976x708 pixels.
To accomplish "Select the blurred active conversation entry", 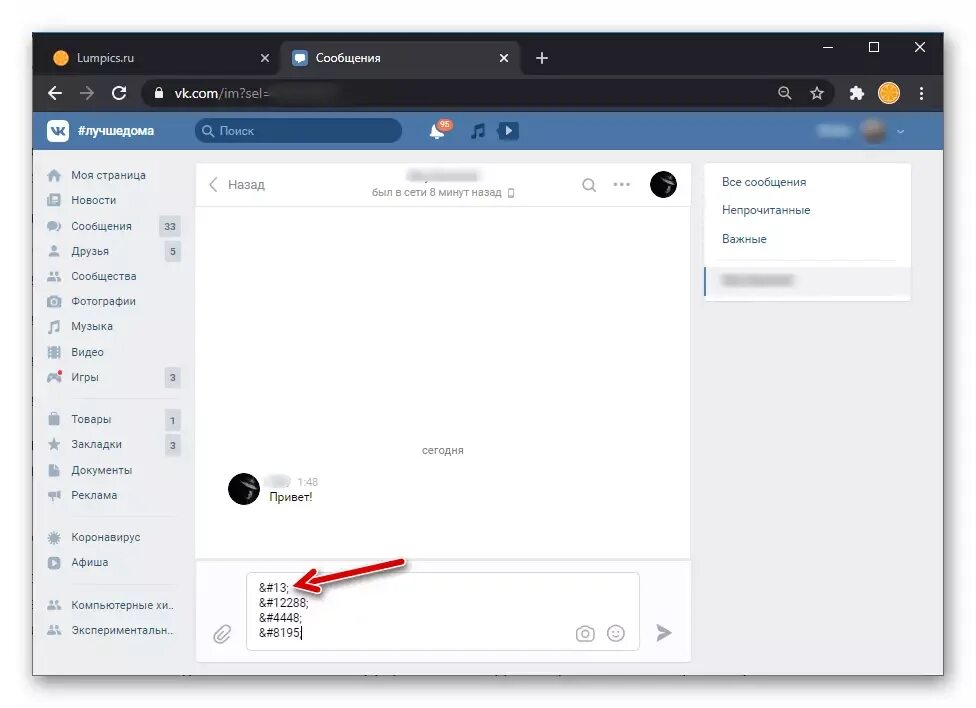I will 807,280.
